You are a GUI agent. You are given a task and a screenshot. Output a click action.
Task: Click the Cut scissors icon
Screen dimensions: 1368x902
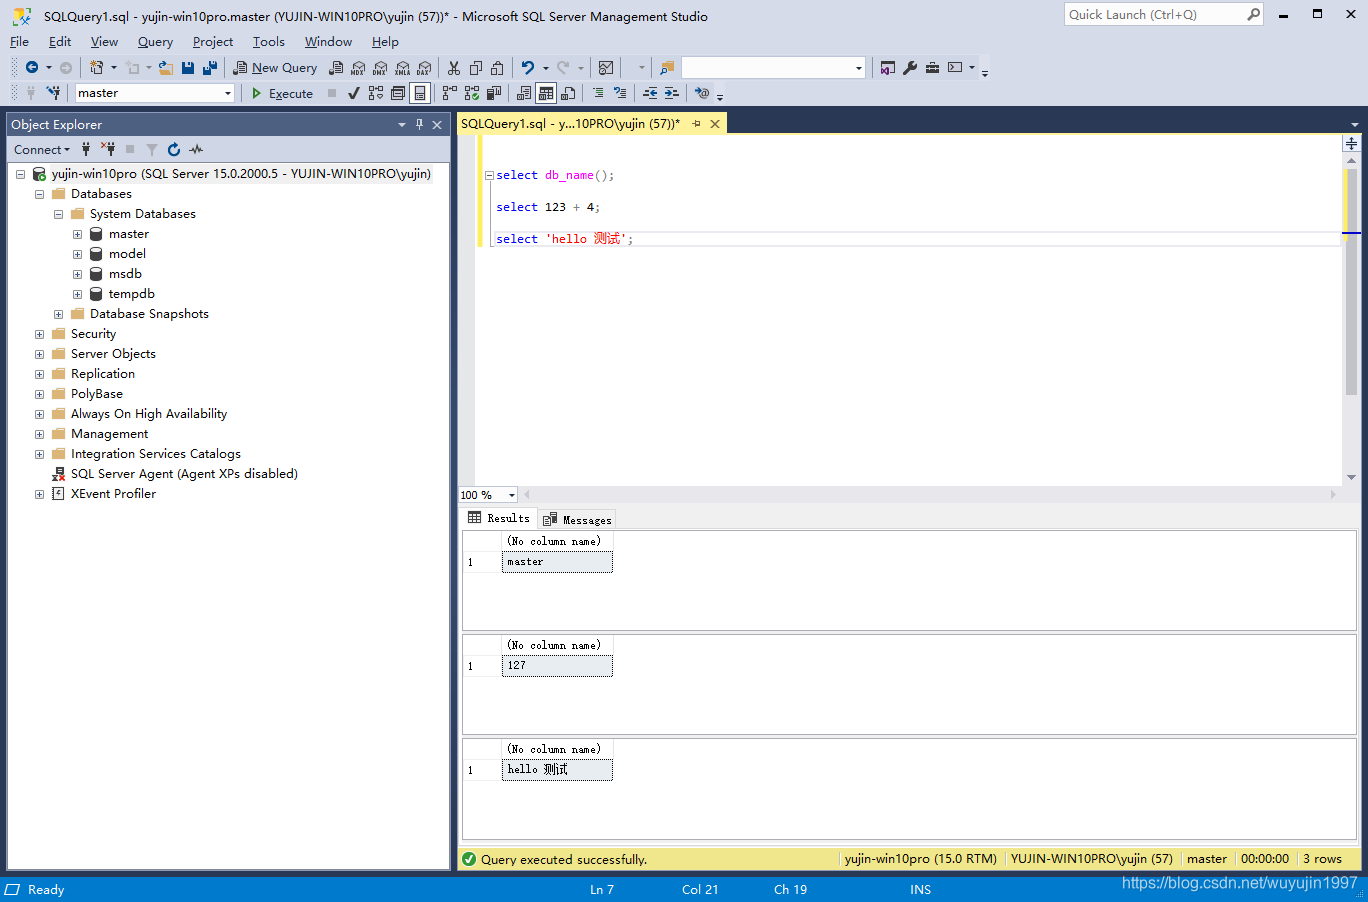coord(454,68)
